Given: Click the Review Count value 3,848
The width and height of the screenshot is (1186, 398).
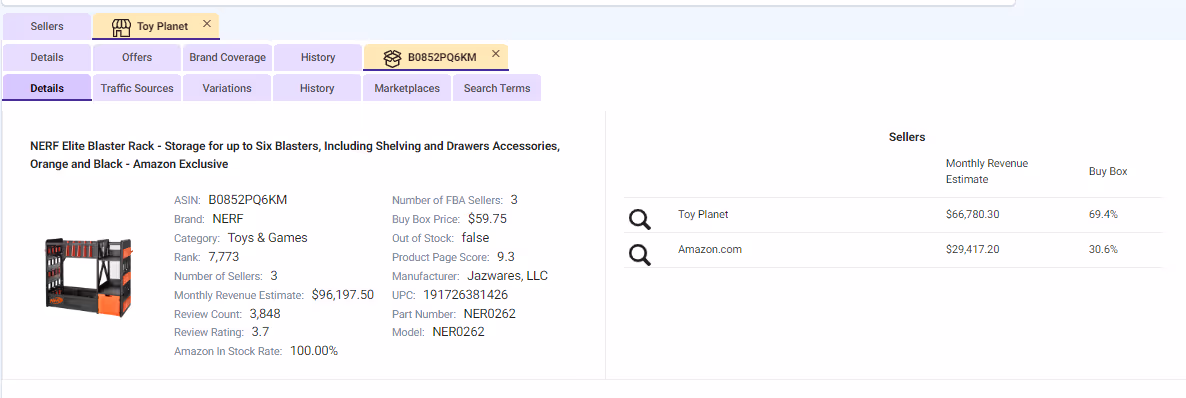Looking at the screenshot, I should (265, 313).
